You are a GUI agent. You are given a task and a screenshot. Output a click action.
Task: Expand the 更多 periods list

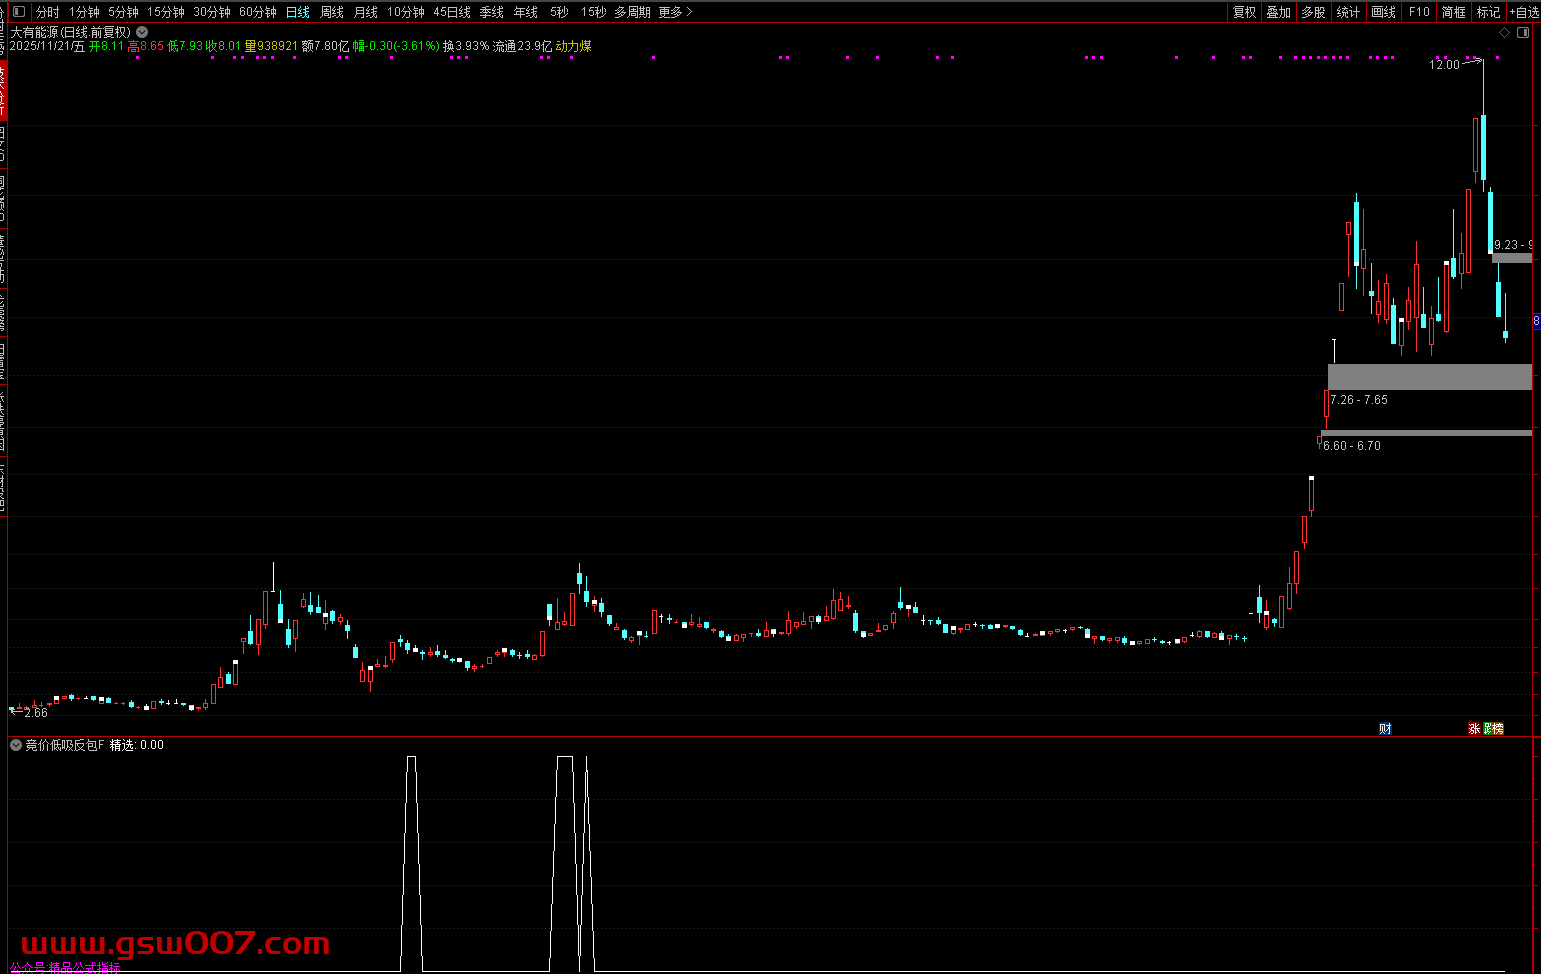675,12
